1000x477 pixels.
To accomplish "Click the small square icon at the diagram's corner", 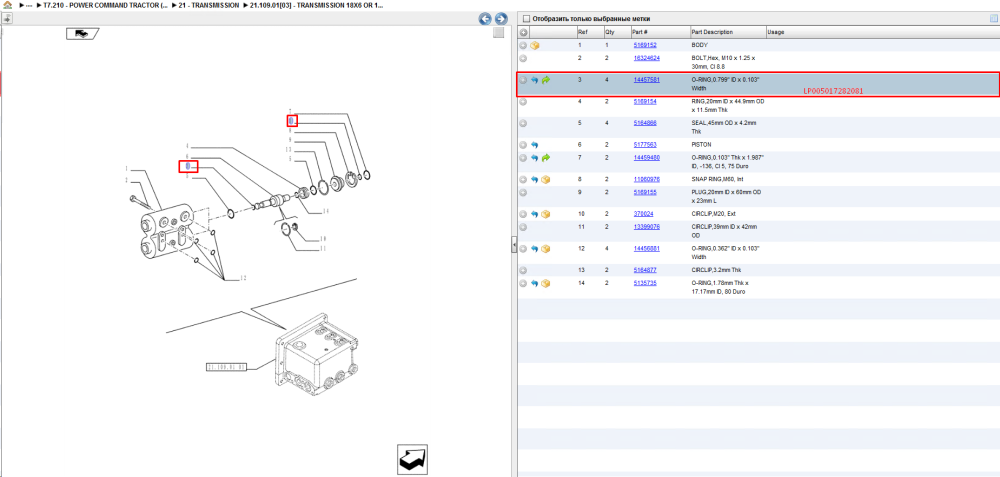I will pos(499,33).
